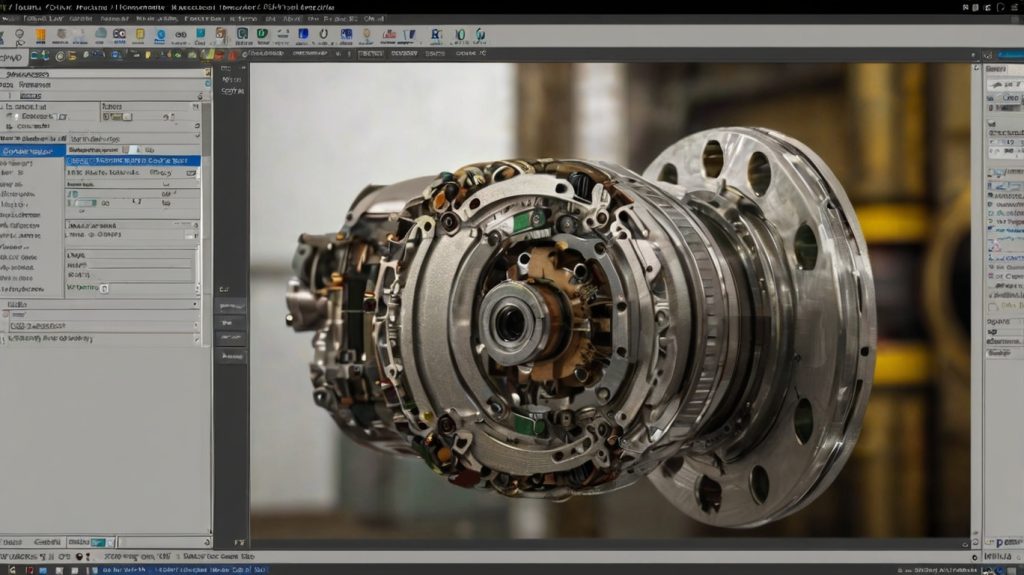Viewport: 1024px width, 575px height.
Task: Click the left panel's vertical scrollbar
Action: pos(207,130)
